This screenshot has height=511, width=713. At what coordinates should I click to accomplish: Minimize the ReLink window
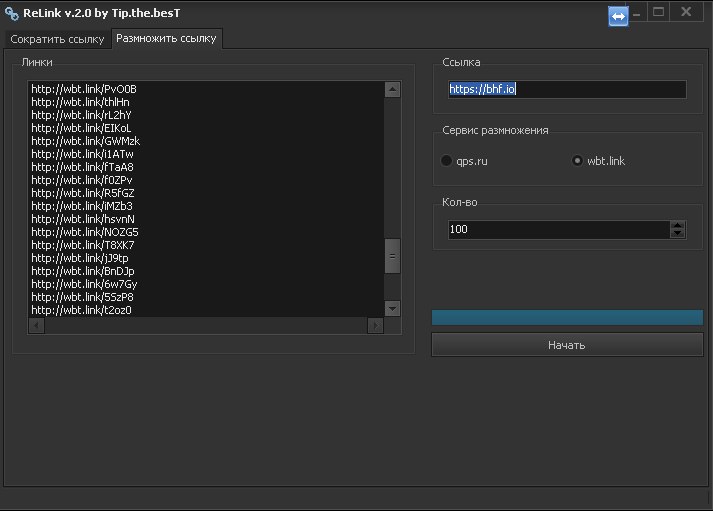pos(637,14)
